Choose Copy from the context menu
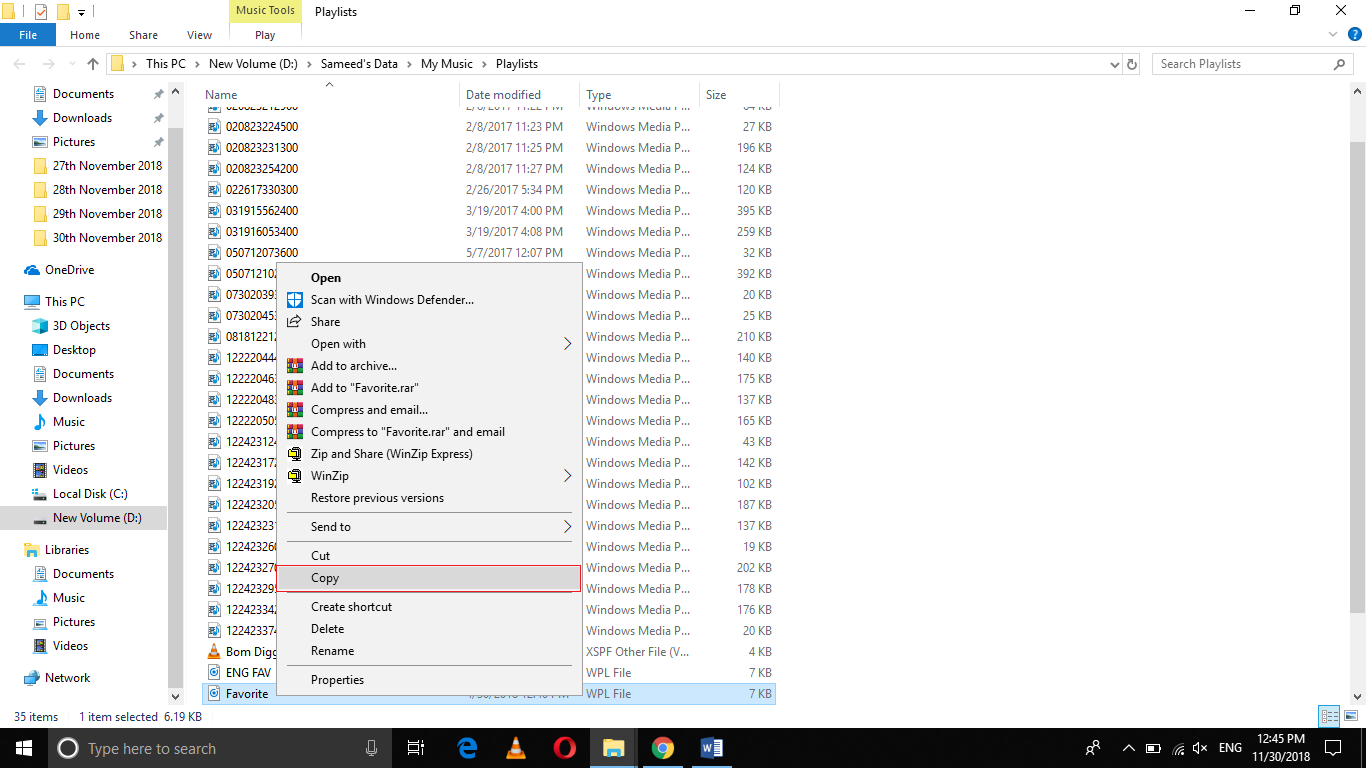This screenshot has height=768, width=1366. (325, 578)
